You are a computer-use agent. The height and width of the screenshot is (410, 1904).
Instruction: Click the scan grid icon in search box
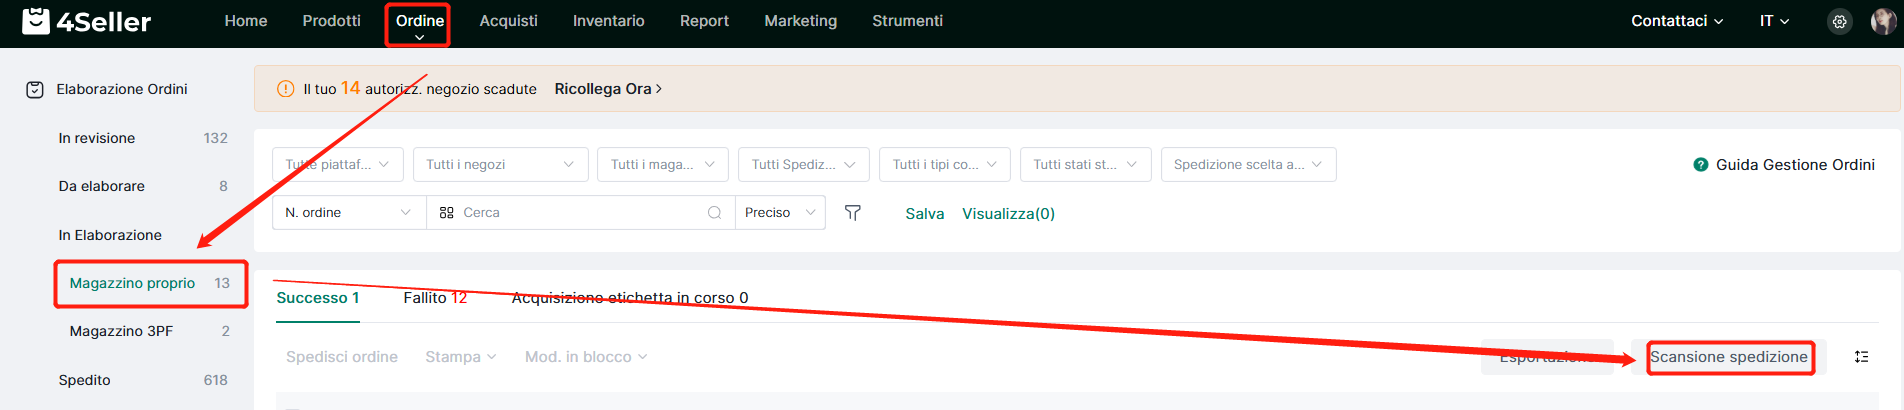pyautogui.click(x=447, y=212)
